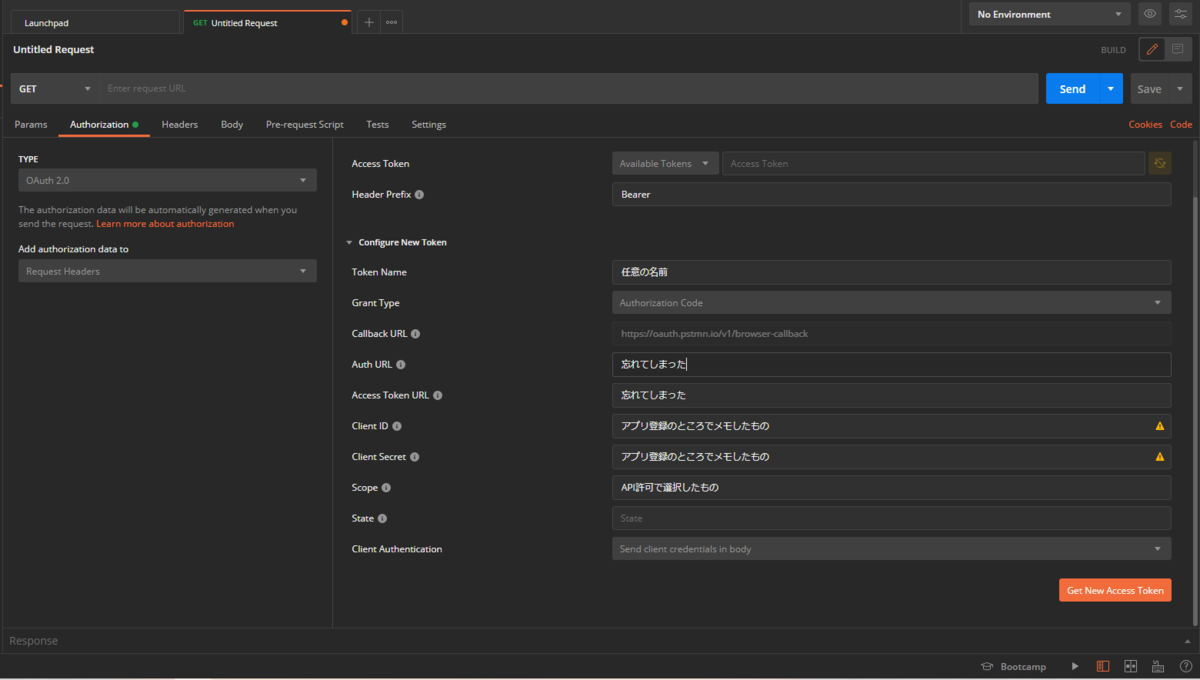Switch to the Pre-request Script tab
Image resolution: width=1200 pixels, height=680 pixels.
coord(305,125)
